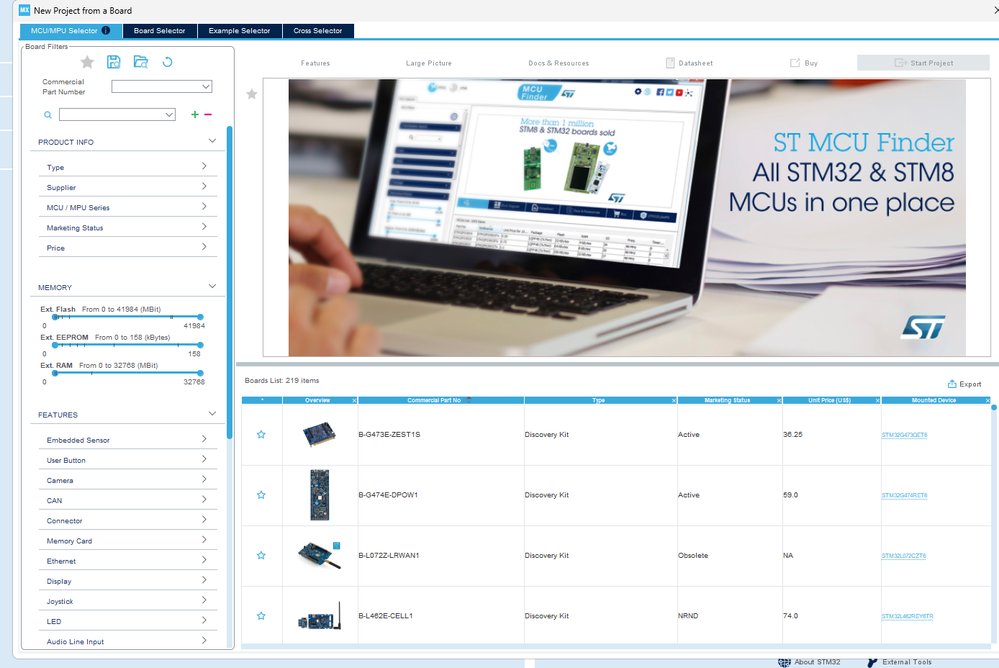Open the Buy option

[804, 63]
